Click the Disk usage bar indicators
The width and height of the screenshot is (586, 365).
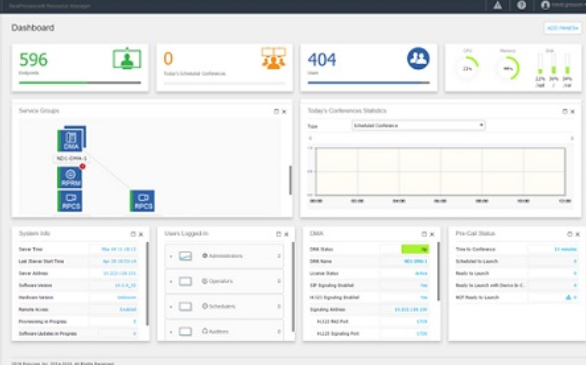pyautogui.click(x=553, y=64)
